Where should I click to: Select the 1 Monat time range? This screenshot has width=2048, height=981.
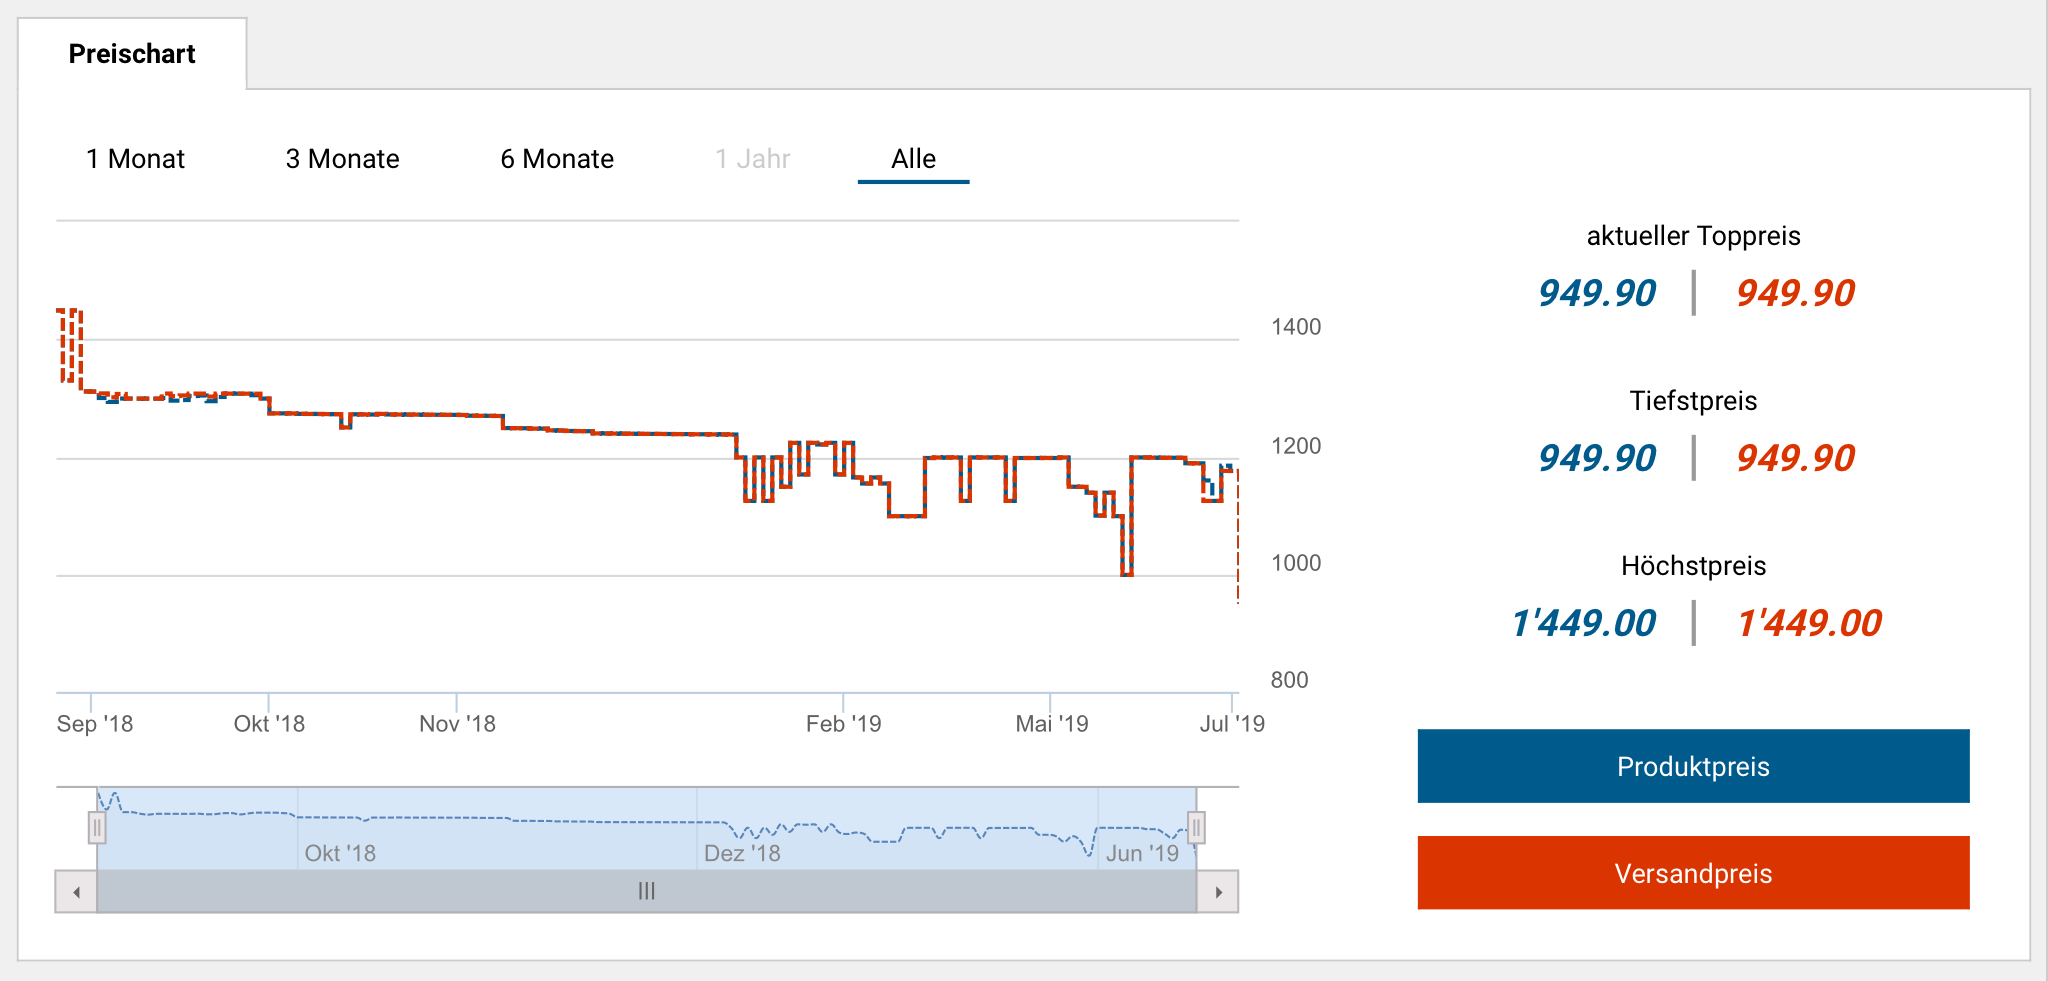135,159
